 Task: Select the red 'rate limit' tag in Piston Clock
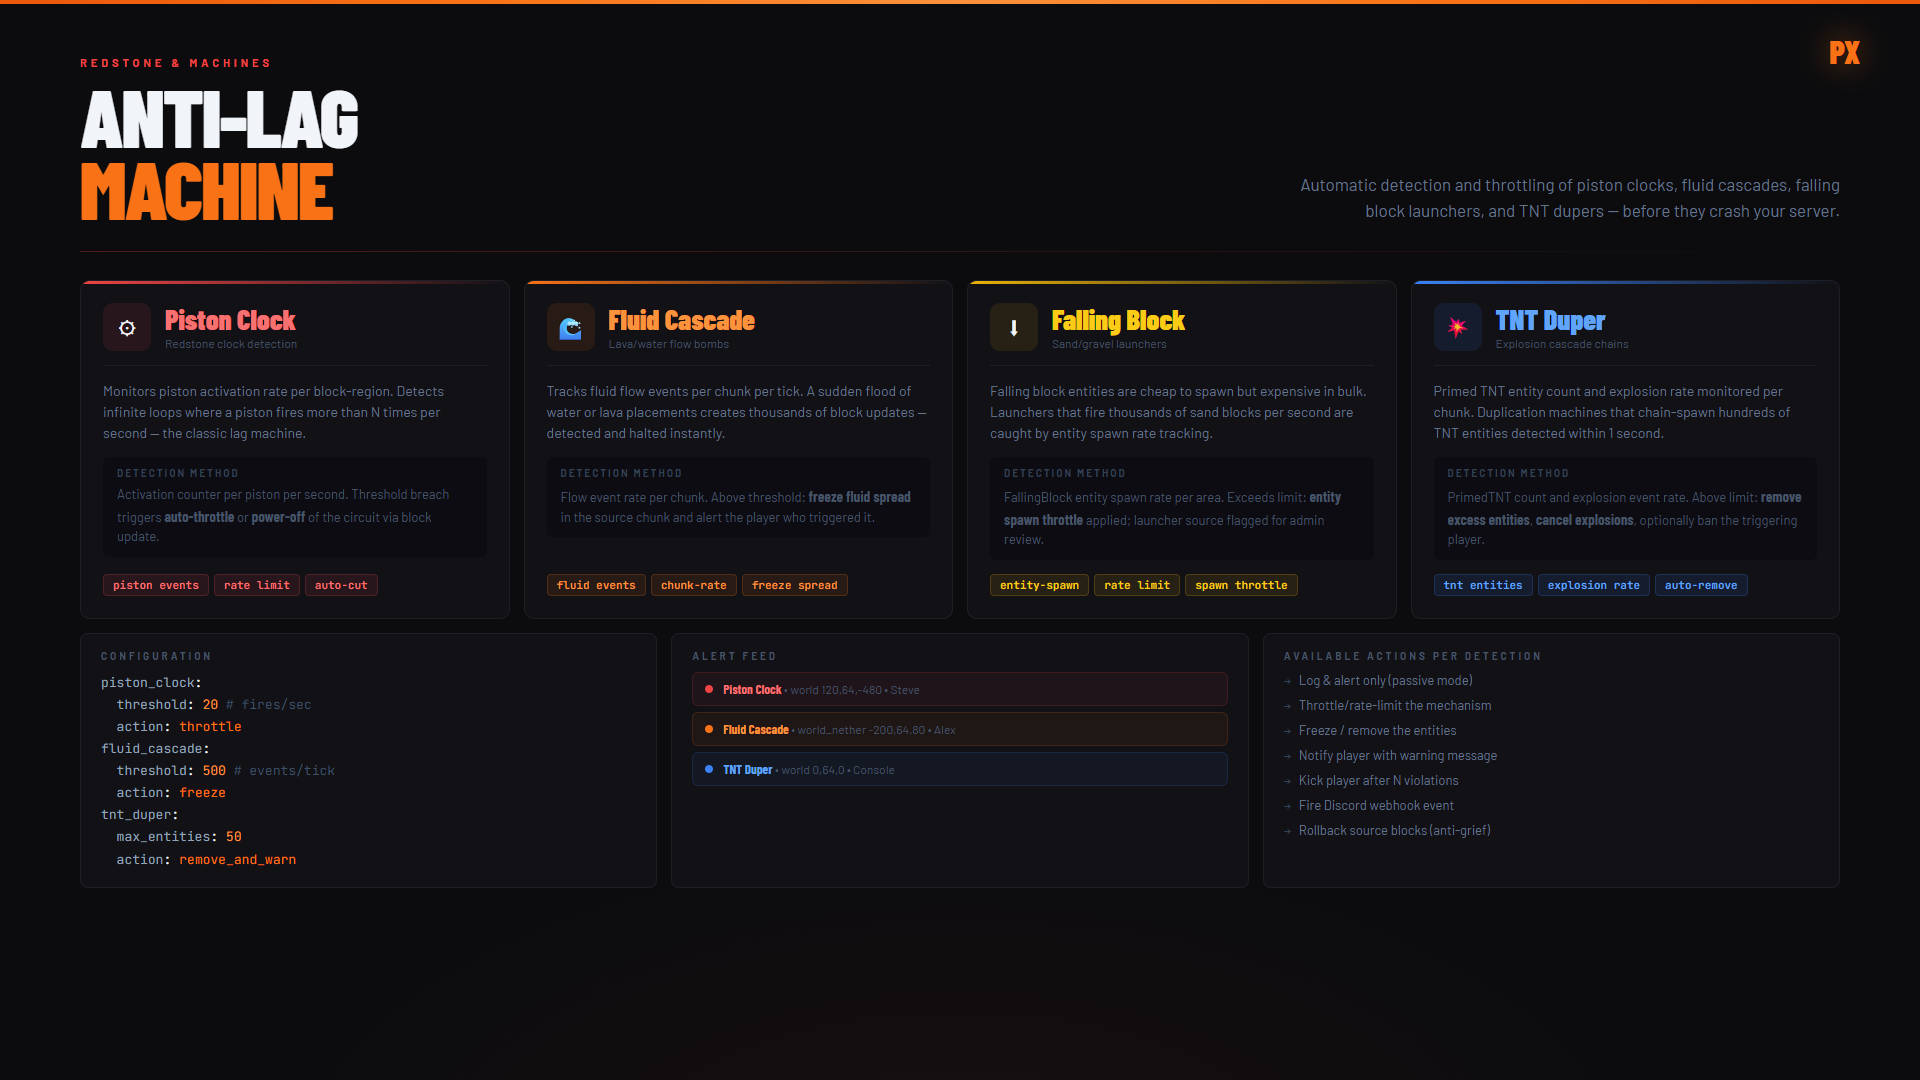point(257,585)
